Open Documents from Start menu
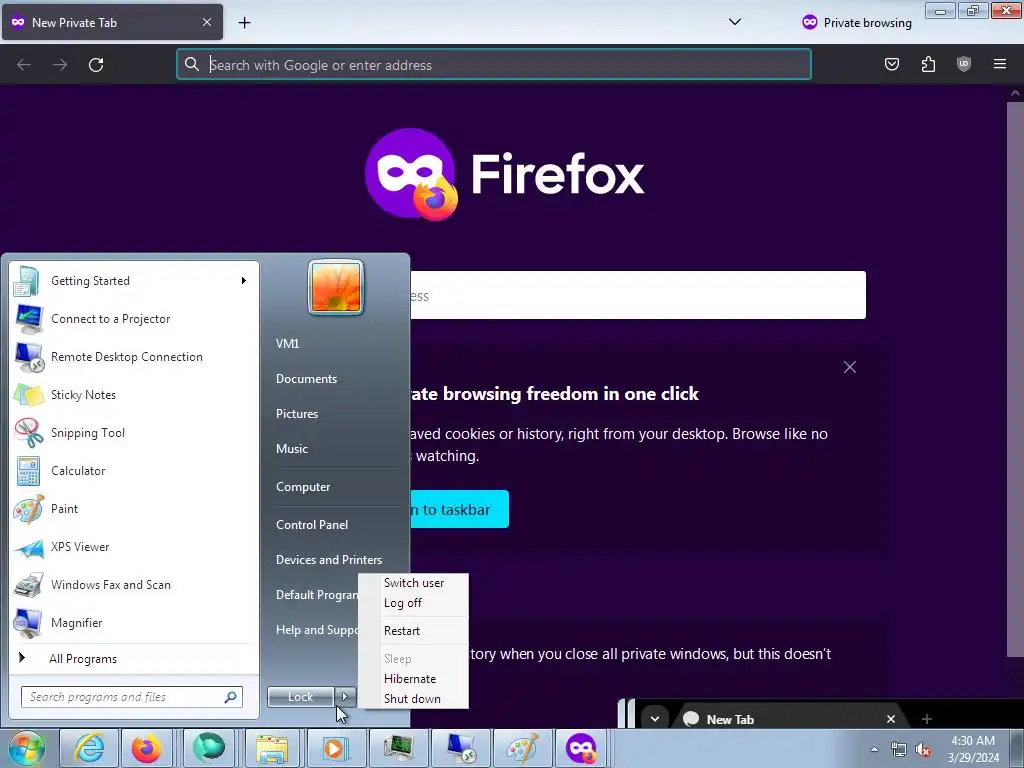 (x=306, y=379)
